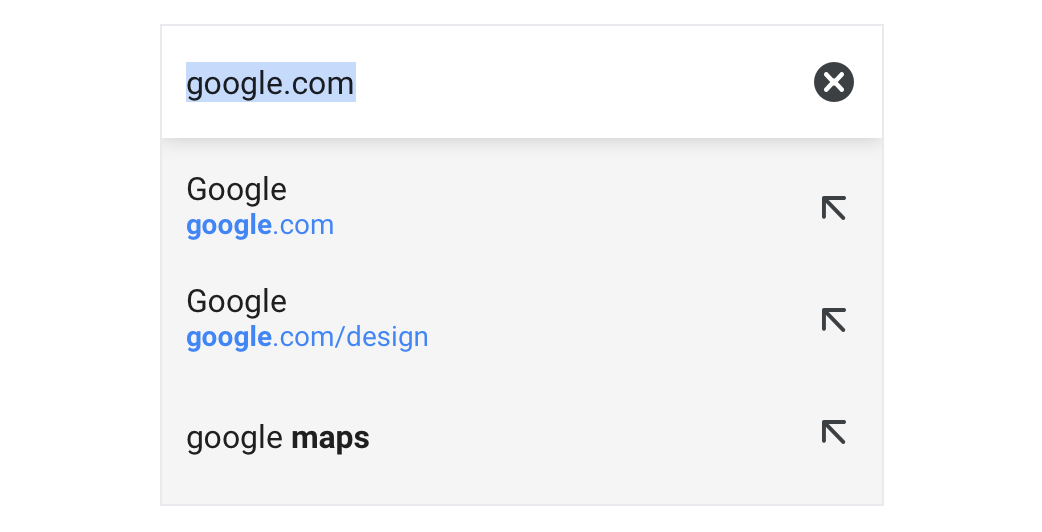The width and height of the screenshot is (1042, 532).
Task: Click the bold word maps in suggestions
Action: pyautogui.click(x=330, y=438)
